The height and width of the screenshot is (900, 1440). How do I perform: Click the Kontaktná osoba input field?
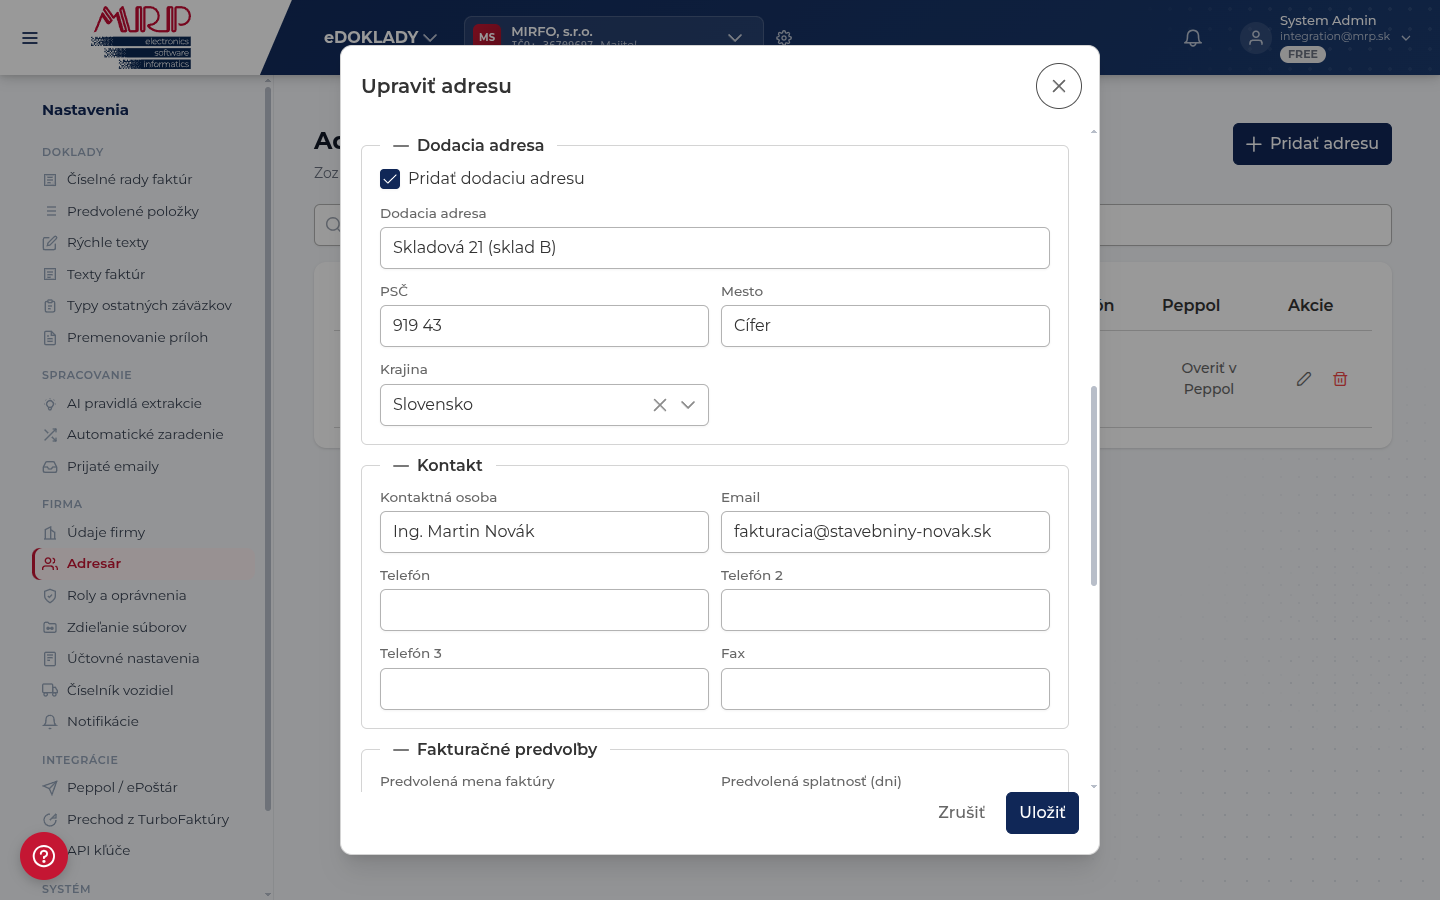[x=544, y=532]
